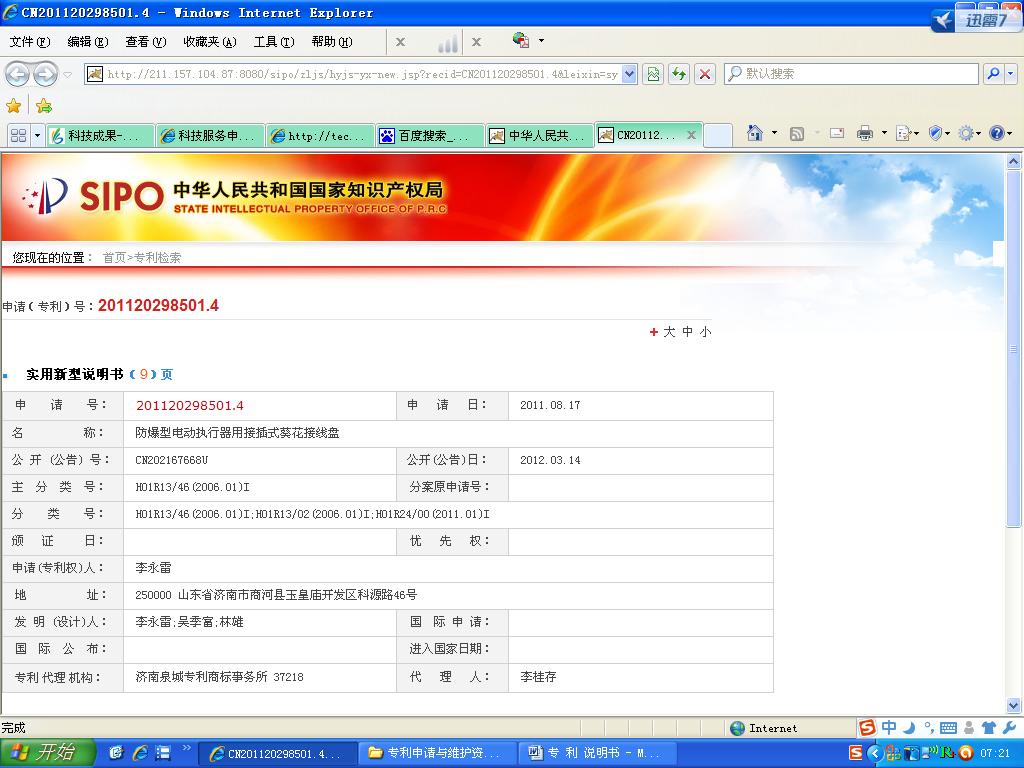This screenshot has height=768, width=1024.
Task: Click the Print toolbar icon
Action: coord(865,134)
